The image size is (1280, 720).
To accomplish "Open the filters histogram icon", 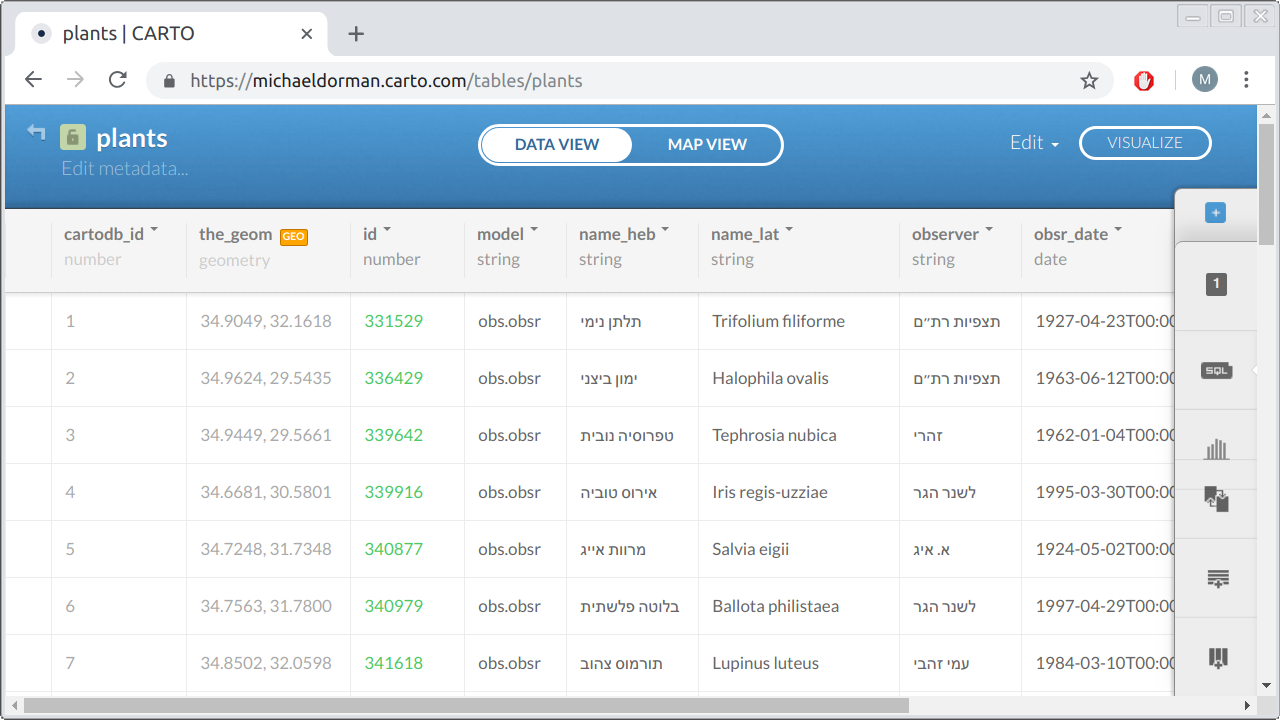I will [x=1216, y=449].
